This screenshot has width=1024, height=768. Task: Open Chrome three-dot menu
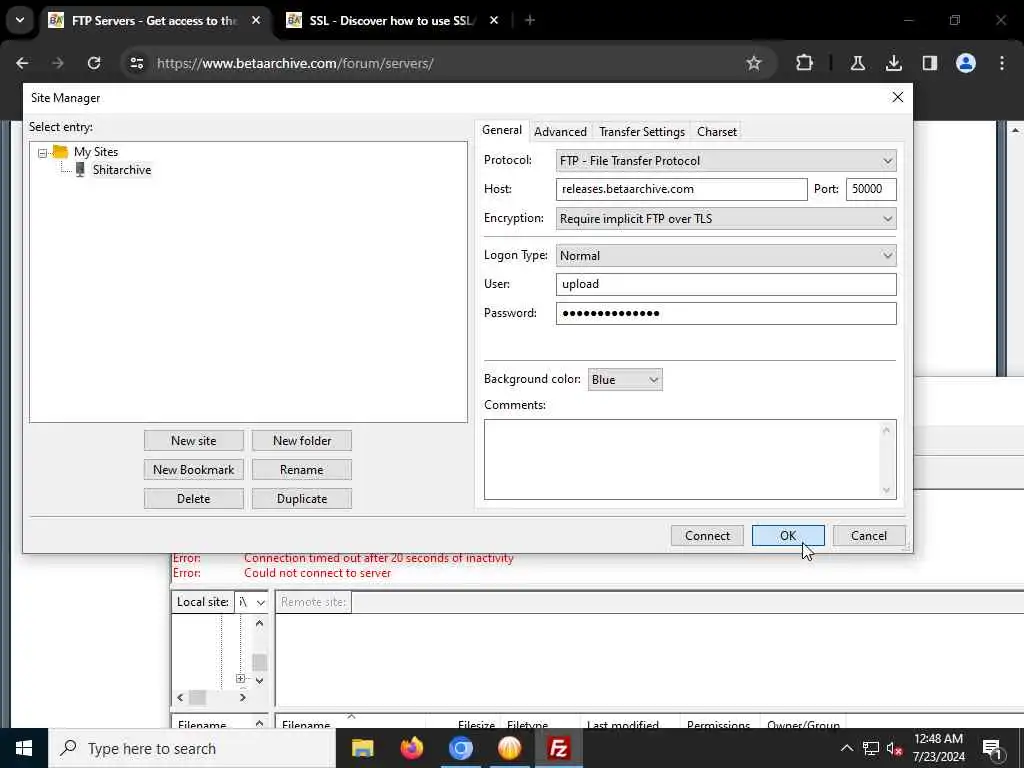[1002, 63]
